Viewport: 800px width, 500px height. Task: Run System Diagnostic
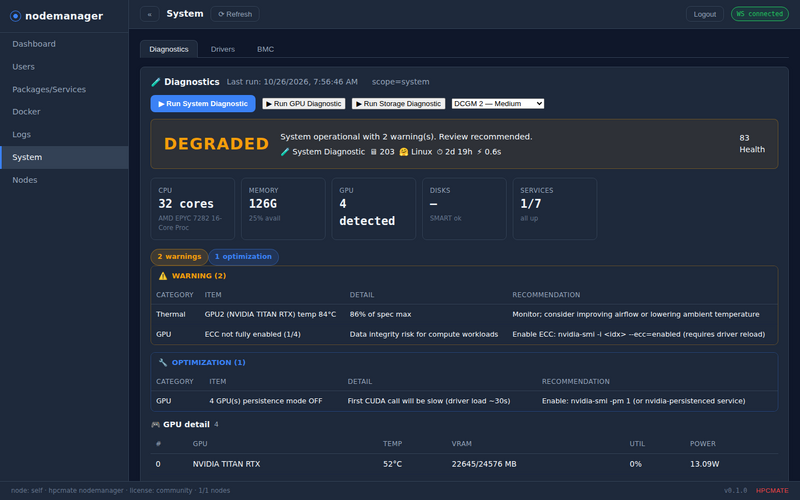click(x=203, y=104)
